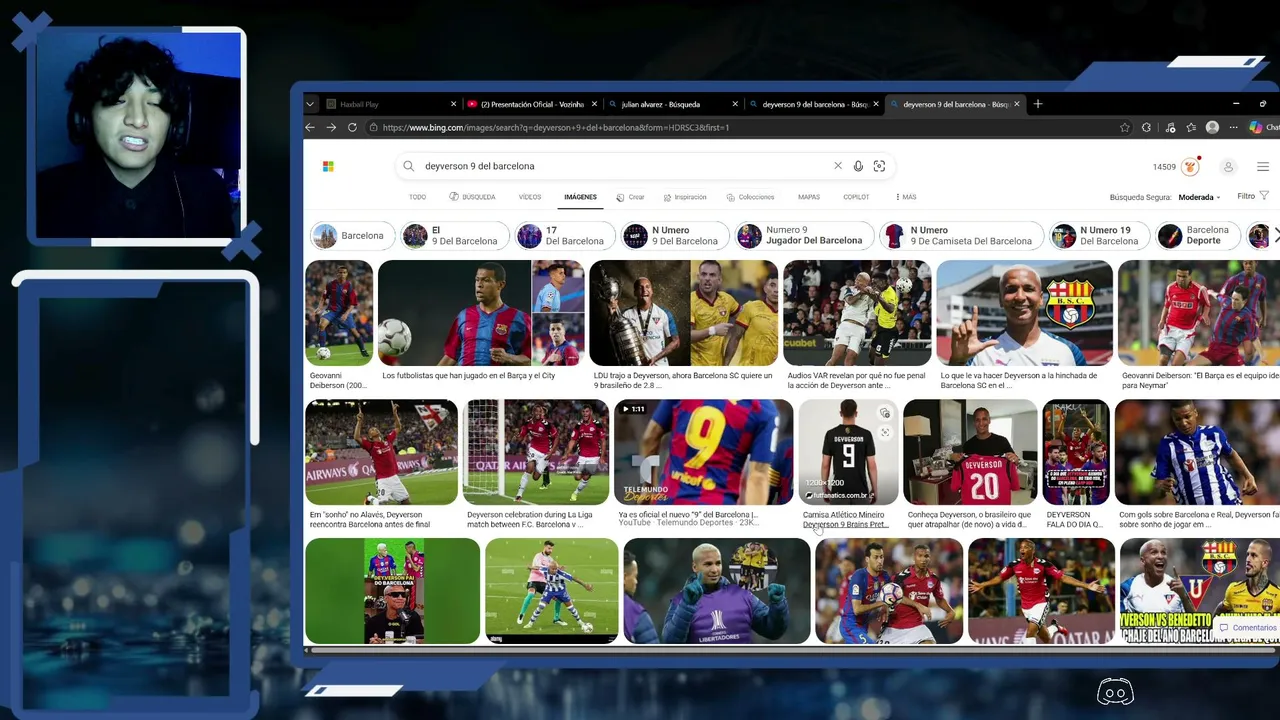1280x720 pixels.
Task: Go forward in browser history
Action: [331, 127]
